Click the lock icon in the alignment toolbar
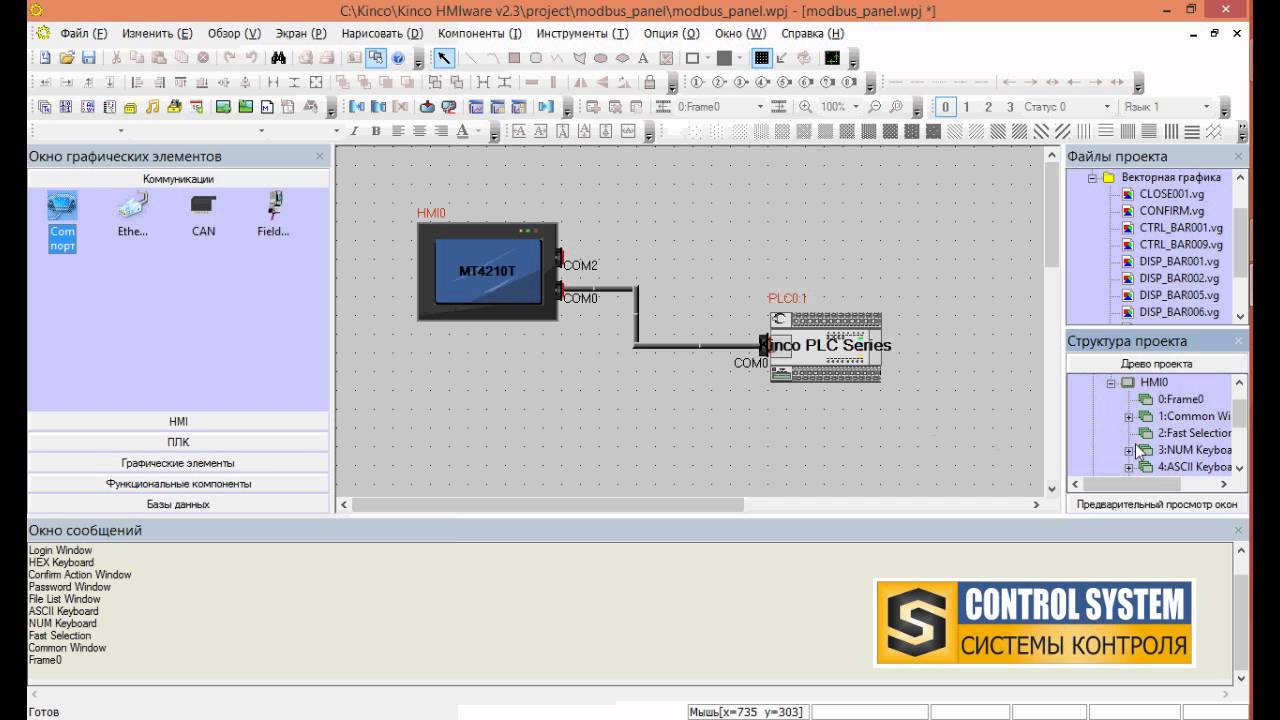Image resolution: width=1280 pixels, height=720 pixels. tap(649, 82)
